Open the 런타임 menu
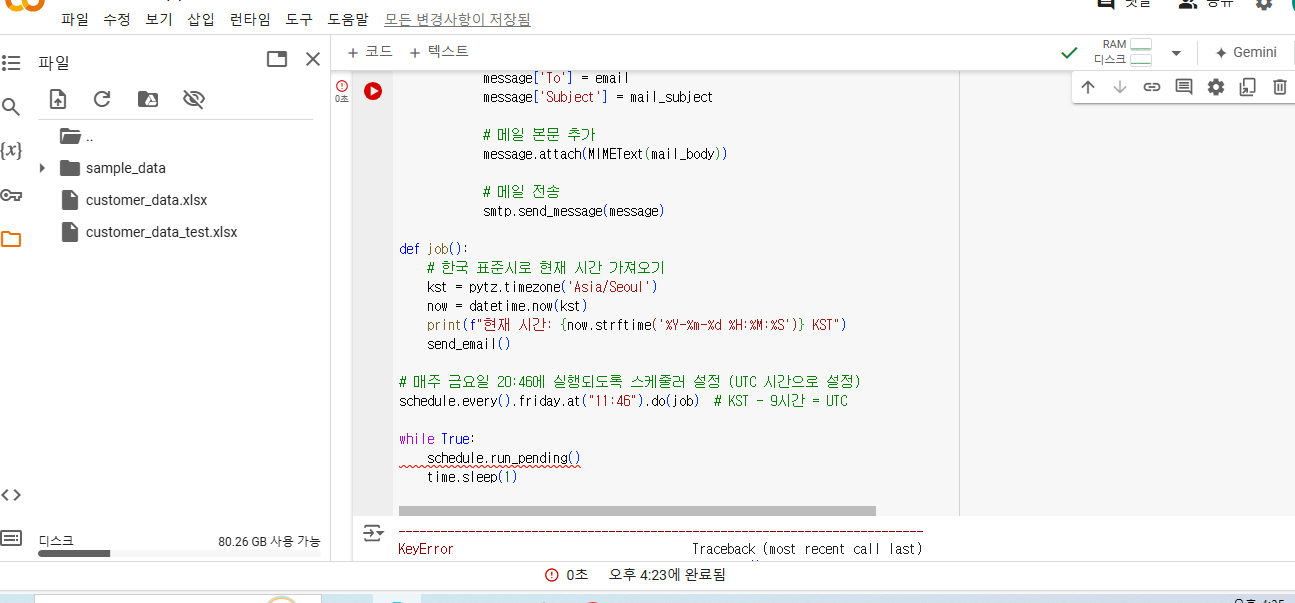This screenshot has height=603, width=1295. click(x=250, y=19)
